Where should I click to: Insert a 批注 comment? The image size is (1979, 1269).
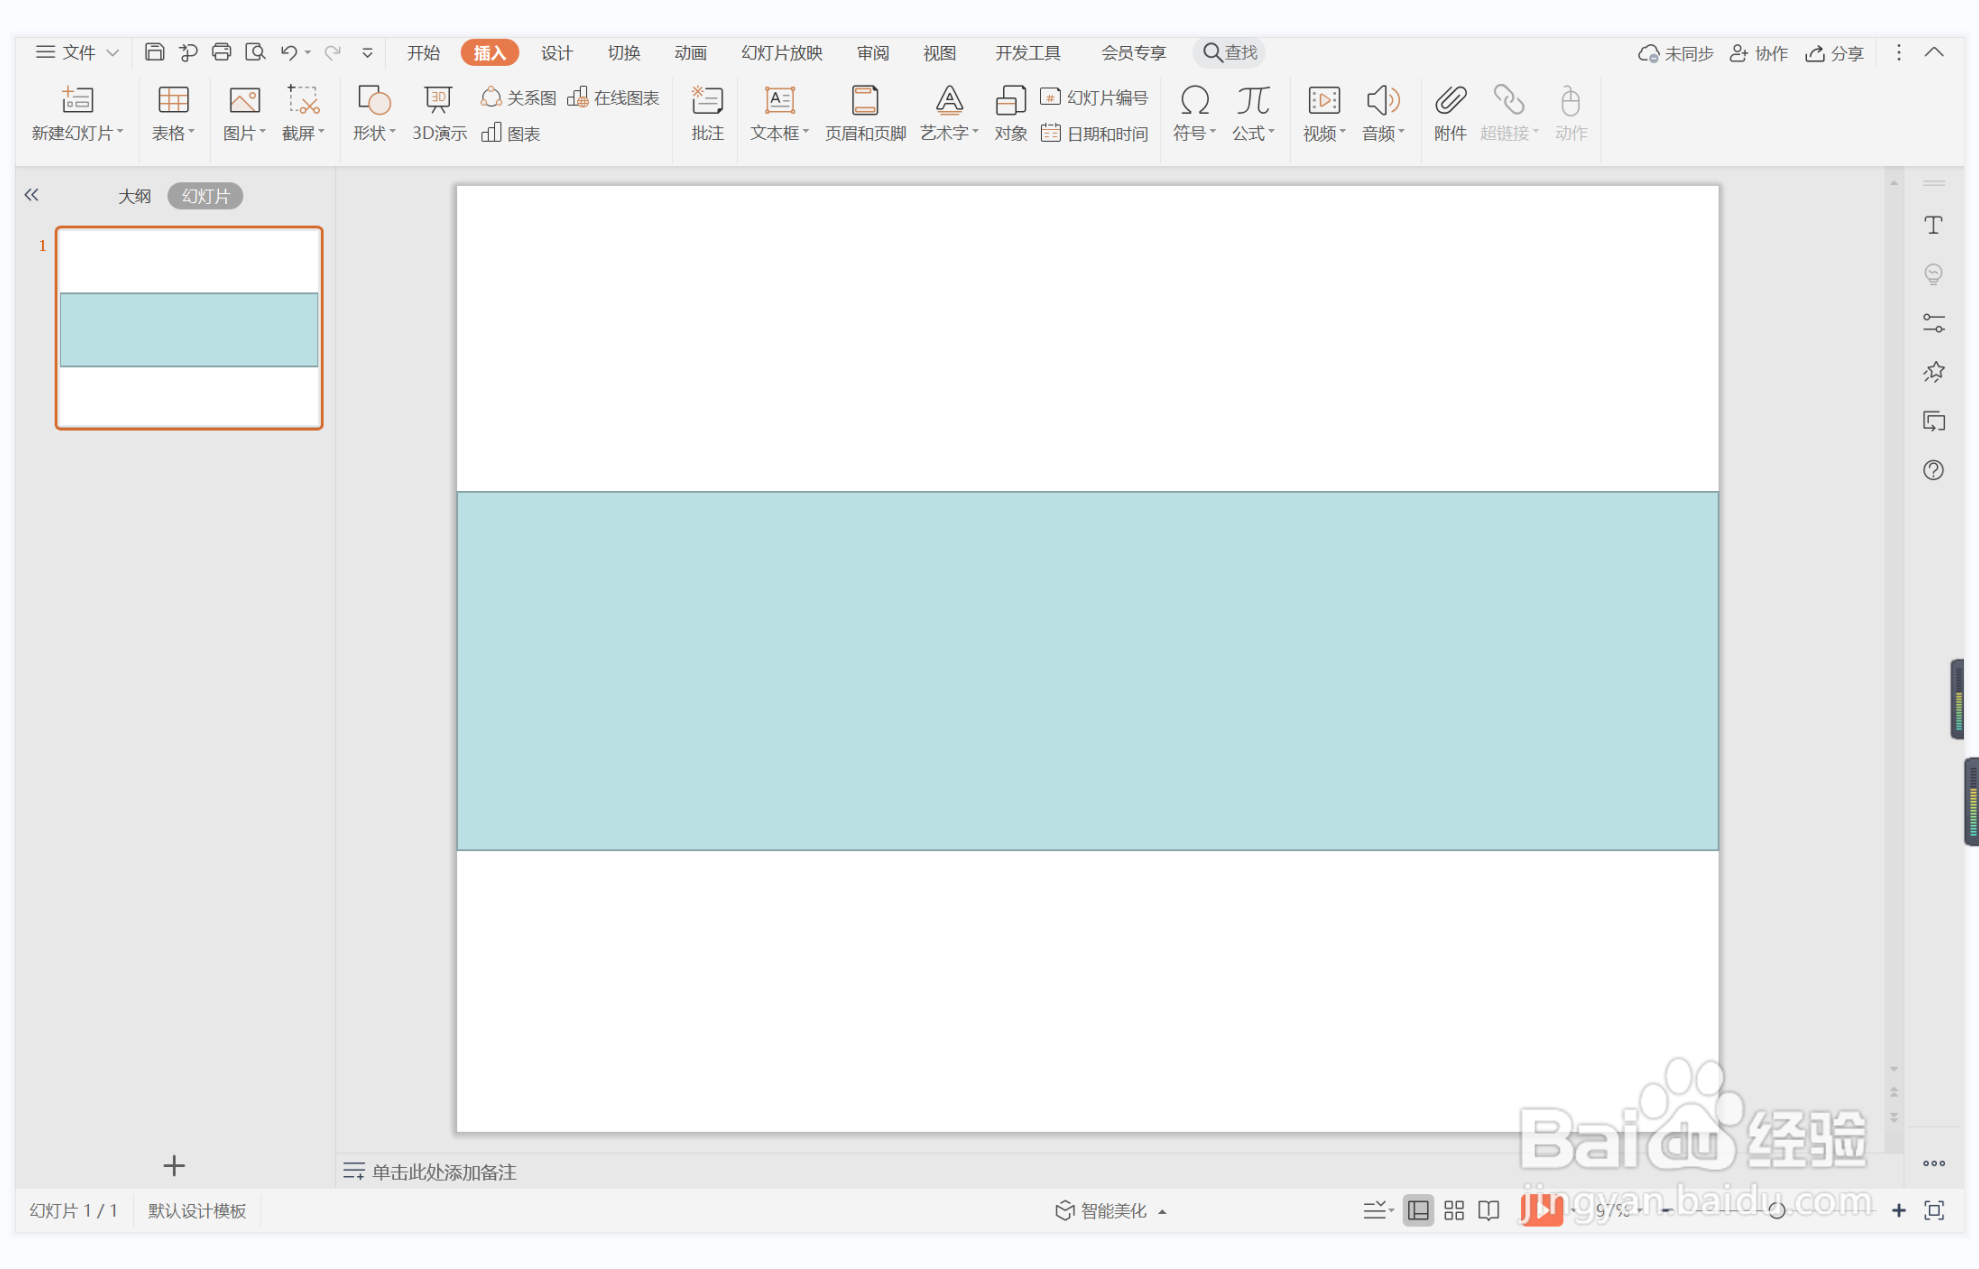click(x=707, y=112)
